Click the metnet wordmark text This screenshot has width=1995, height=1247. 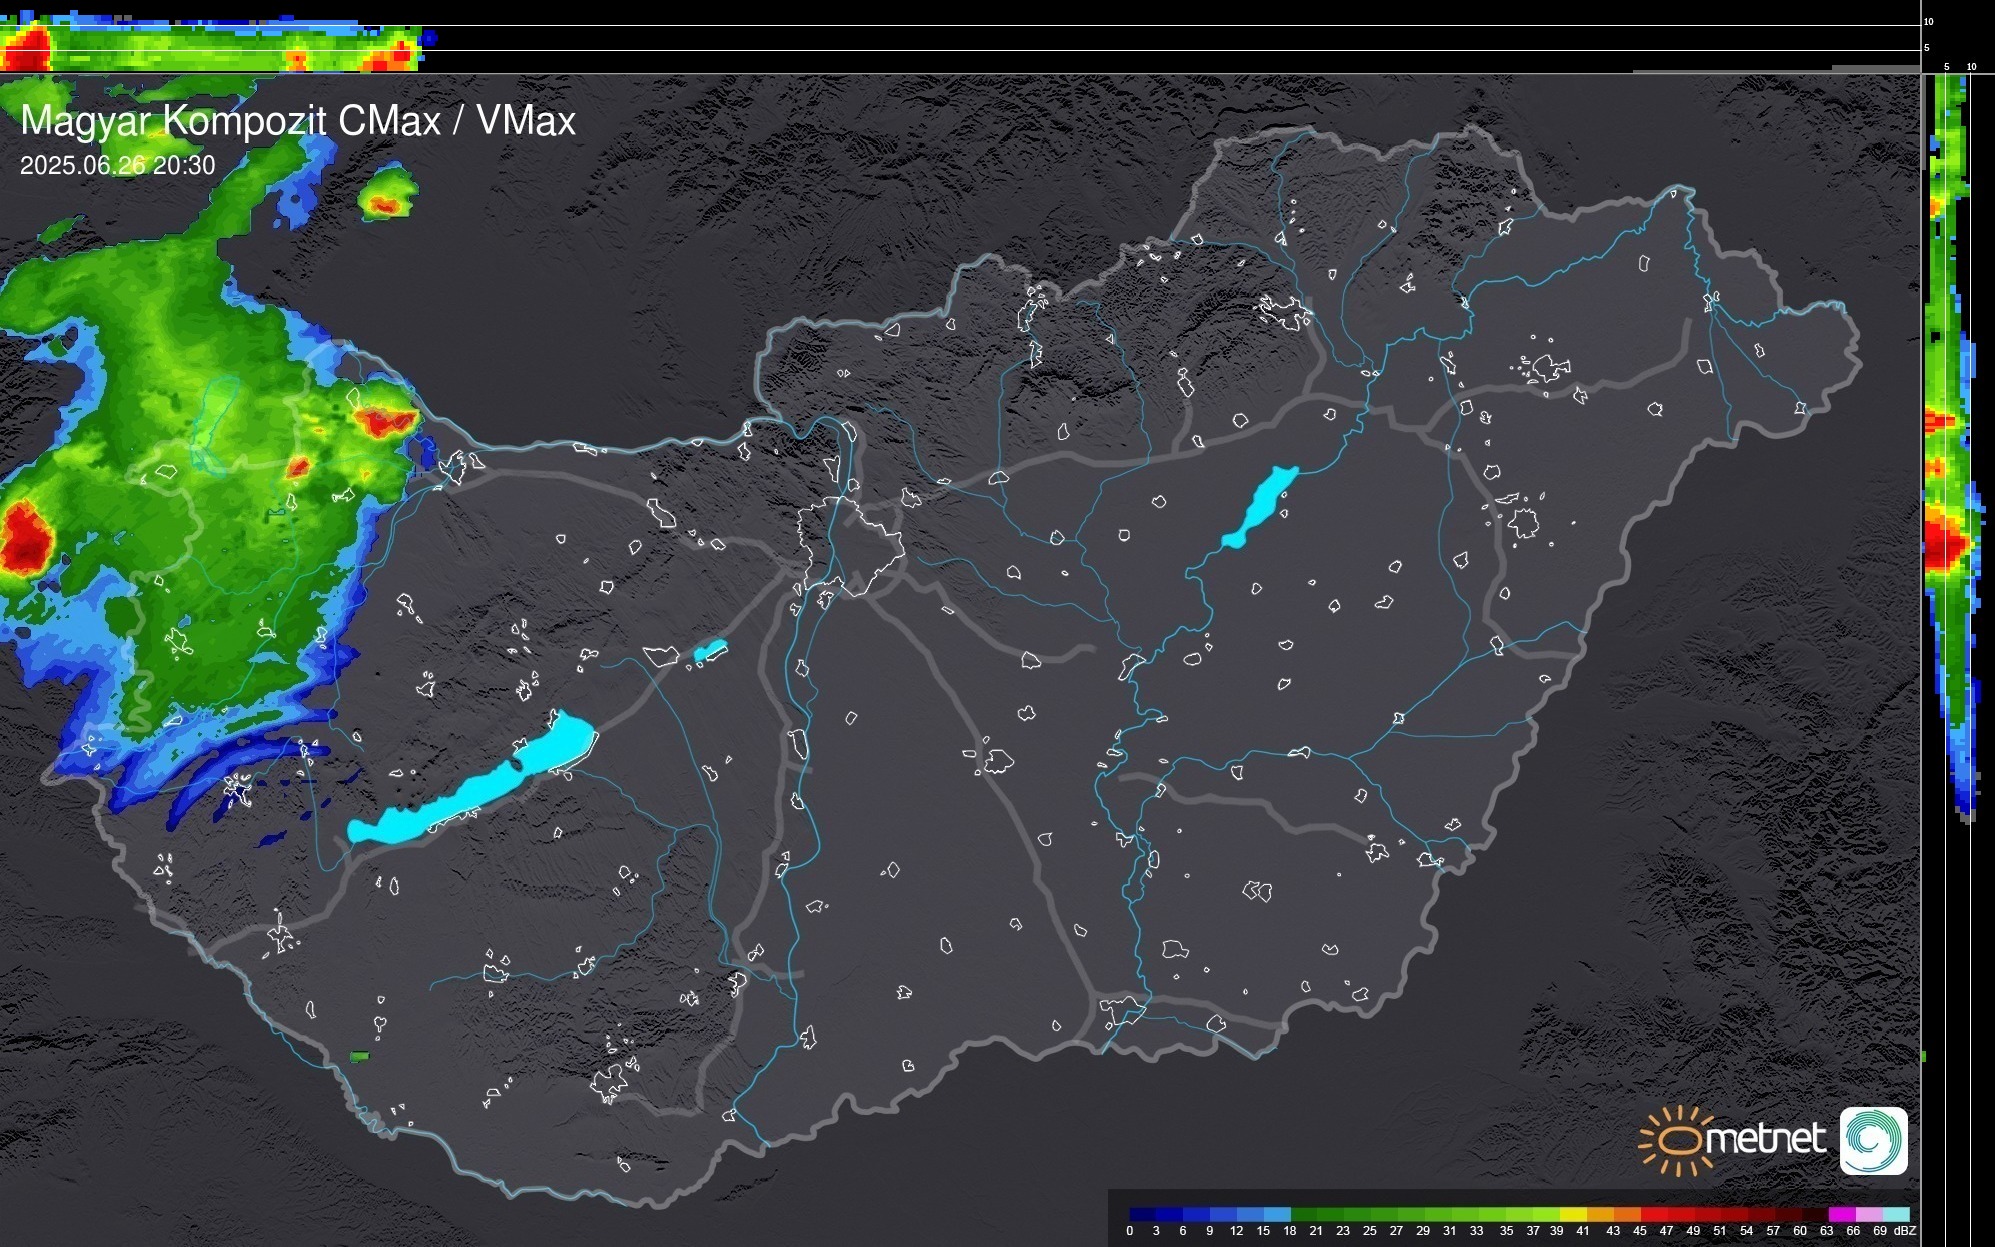tap(1765, 1139)
